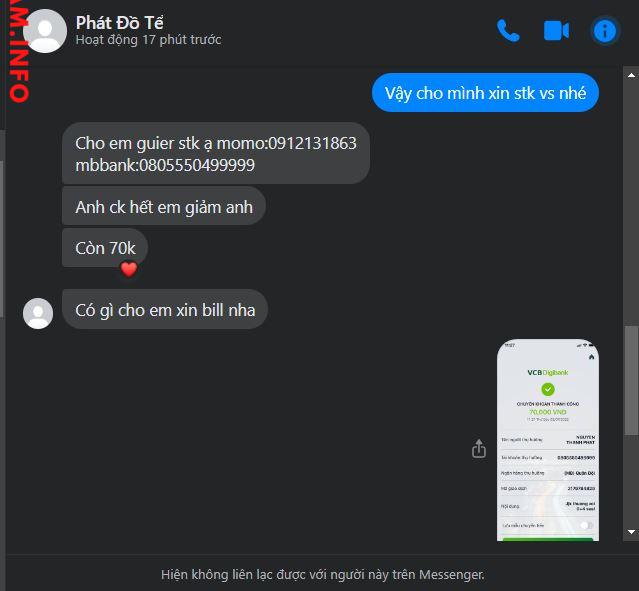Toggle the save-template switch in the bill image
The height and width of the screenshot is (591, 639).
click(x=586, y=525)
